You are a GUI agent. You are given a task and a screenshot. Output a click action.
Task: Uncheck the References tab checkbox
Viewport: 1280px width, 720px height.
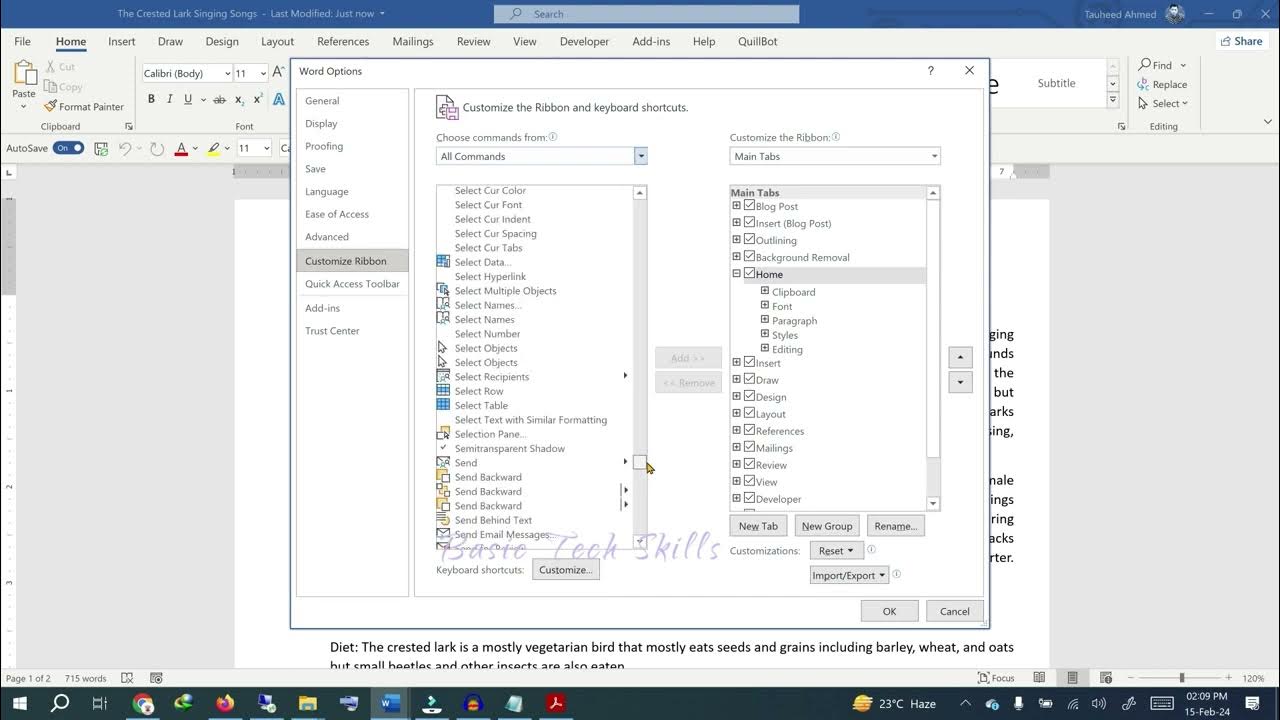click(x=750, y=431)
